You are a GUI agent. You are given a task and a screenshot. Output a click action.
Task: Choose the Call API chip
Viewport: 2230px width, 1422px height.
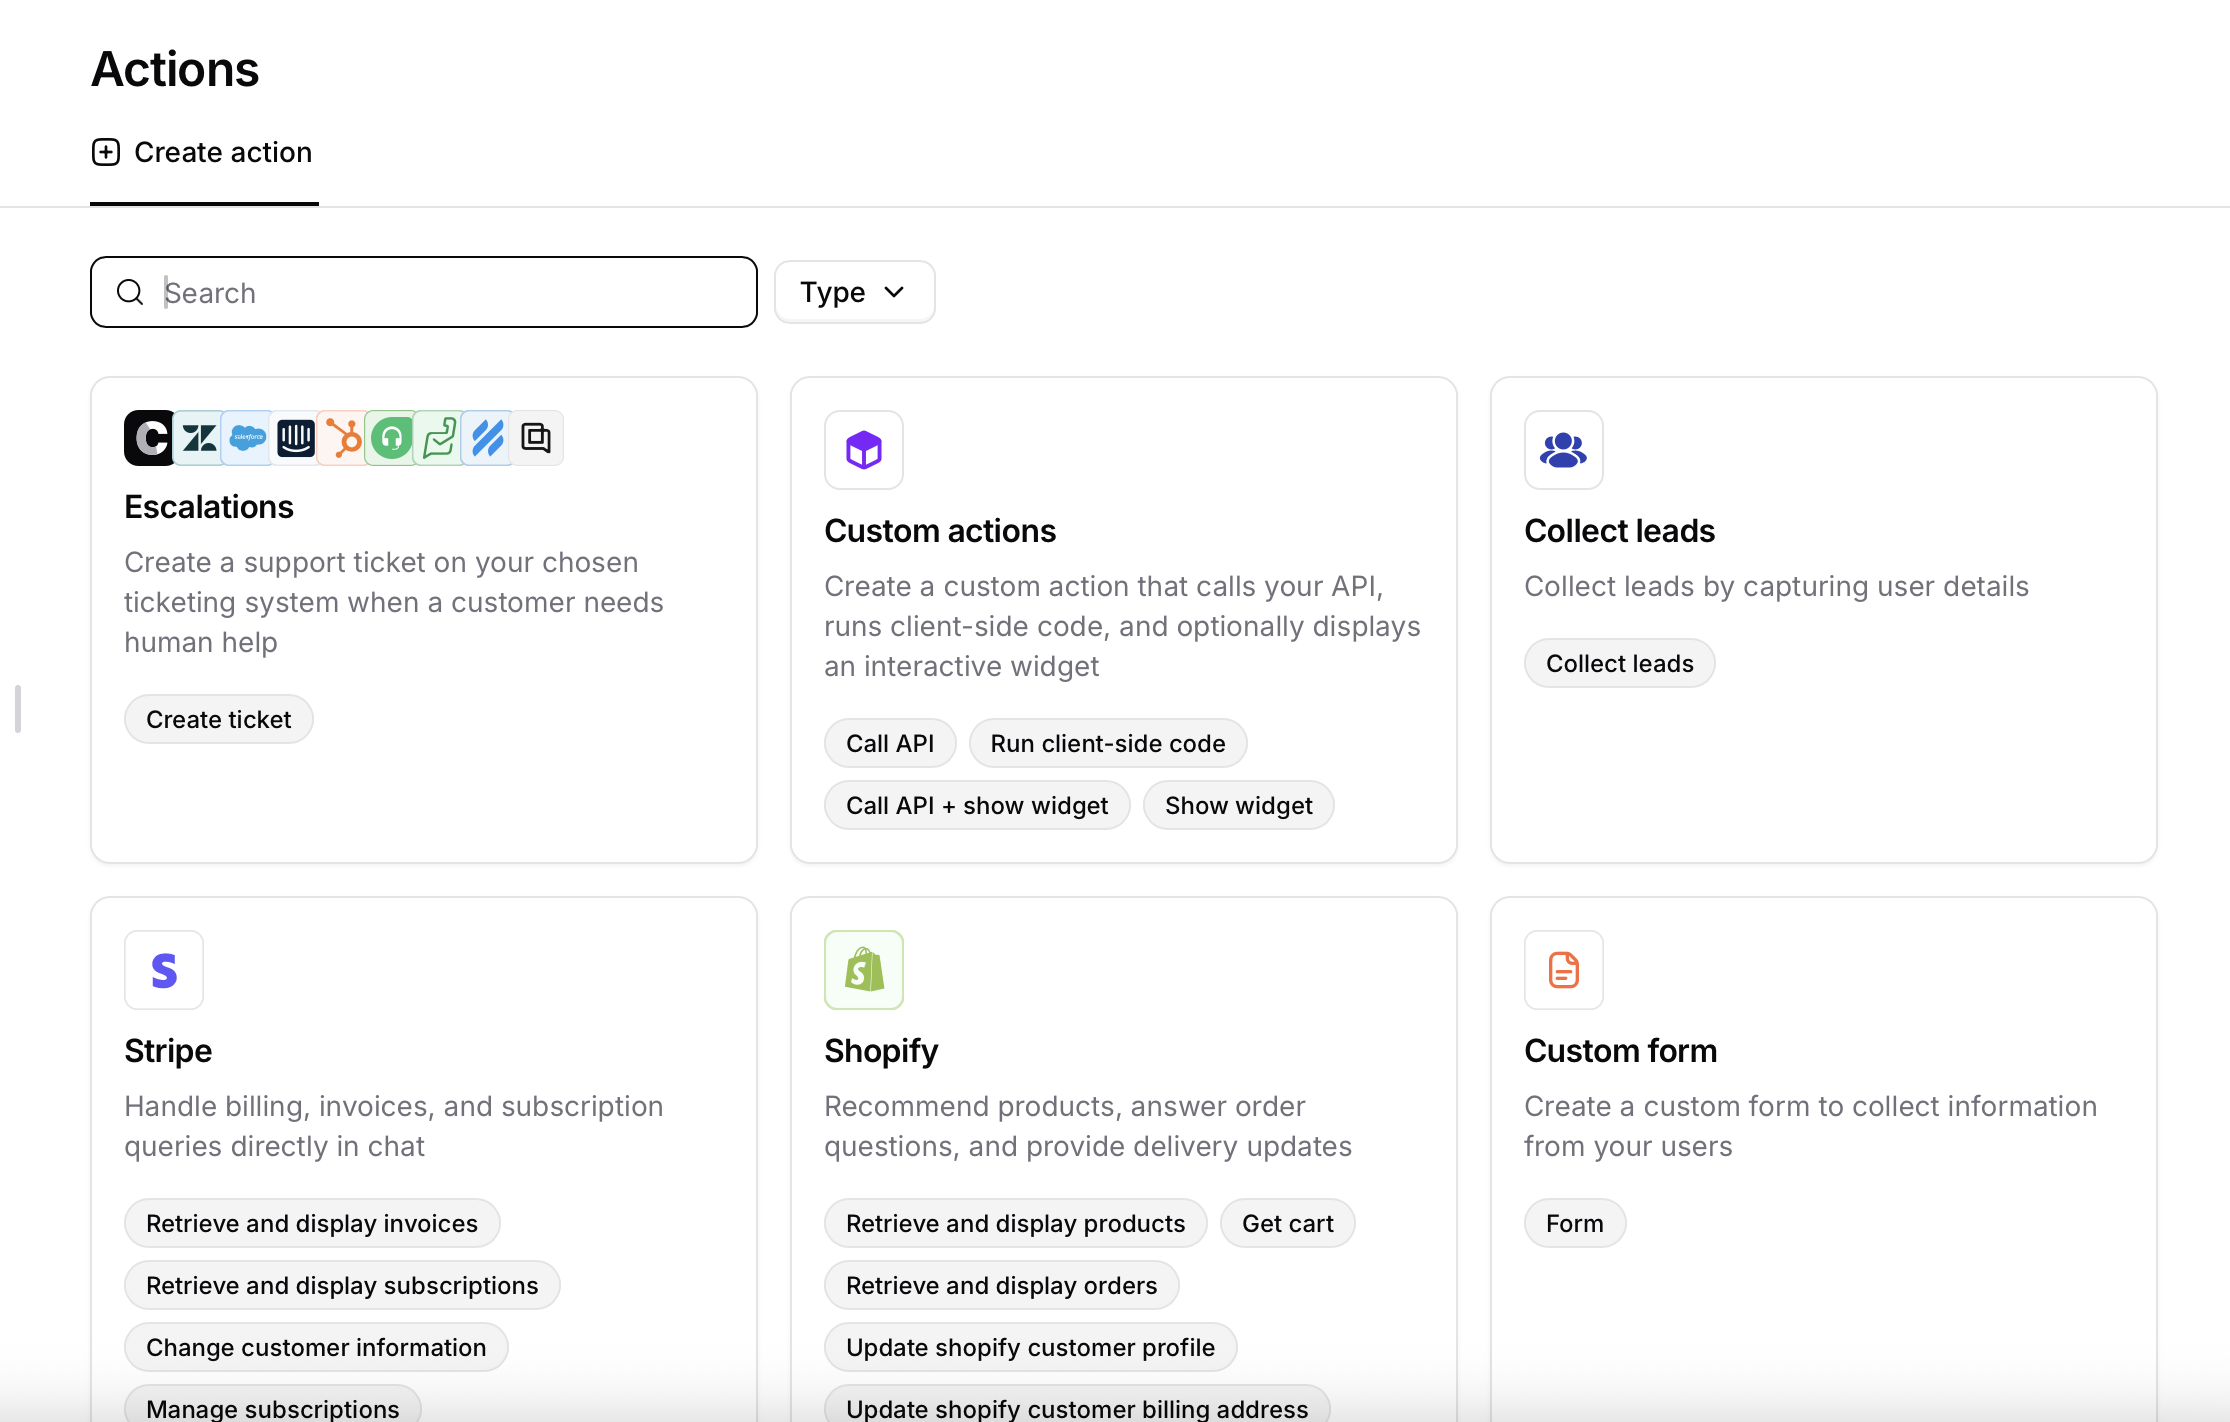pyautogui.click(x=890, y=743)
